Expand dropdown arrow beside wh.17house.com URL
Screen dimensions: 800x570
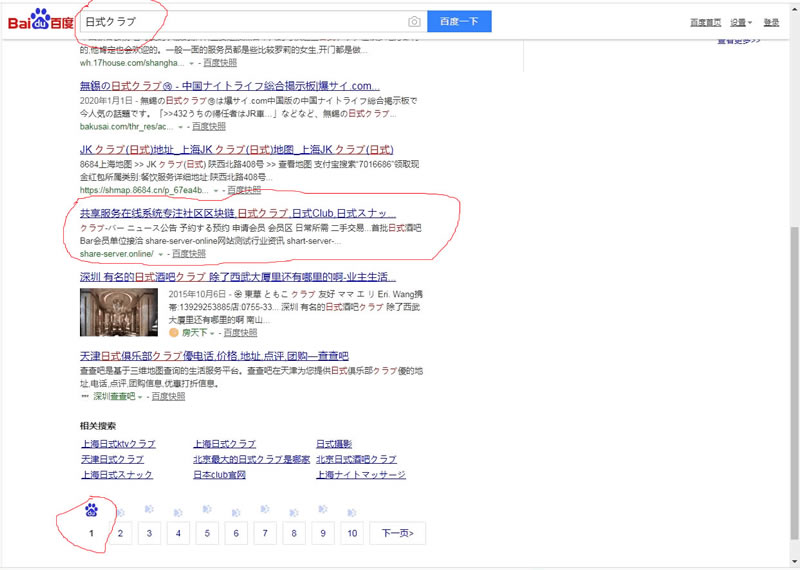tap(192, 63)
